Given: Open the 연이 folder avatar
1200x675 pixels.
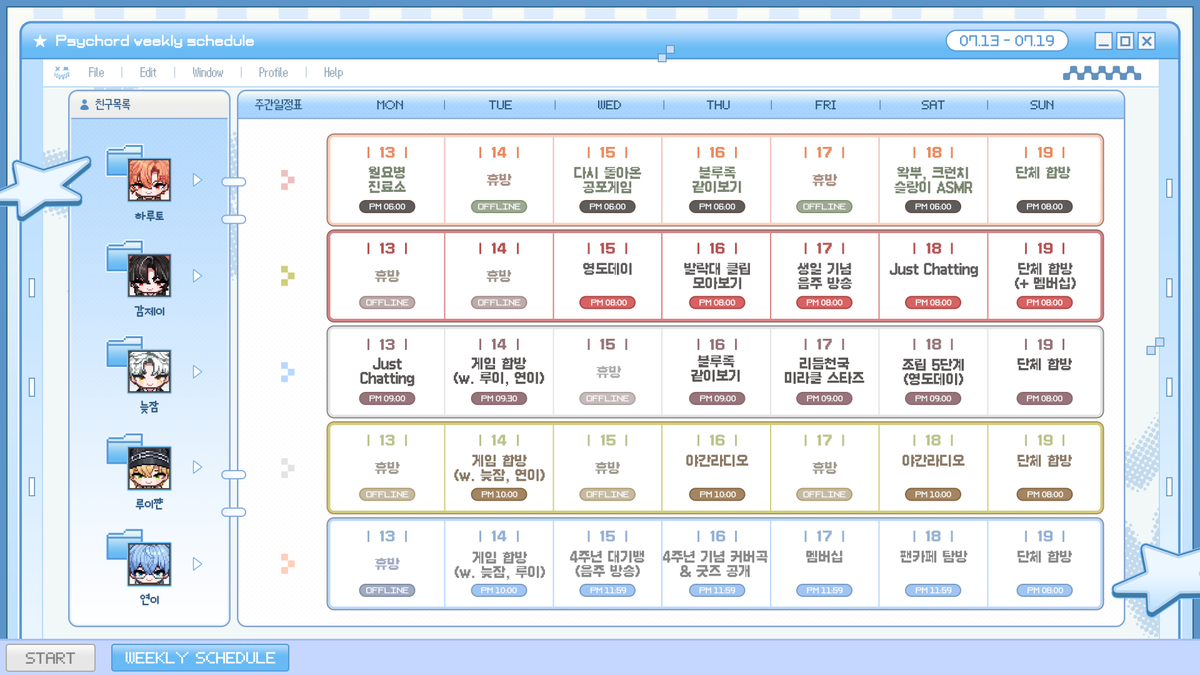Looking at the screenshot, I should pyautogui.click(x=149, y=564).
